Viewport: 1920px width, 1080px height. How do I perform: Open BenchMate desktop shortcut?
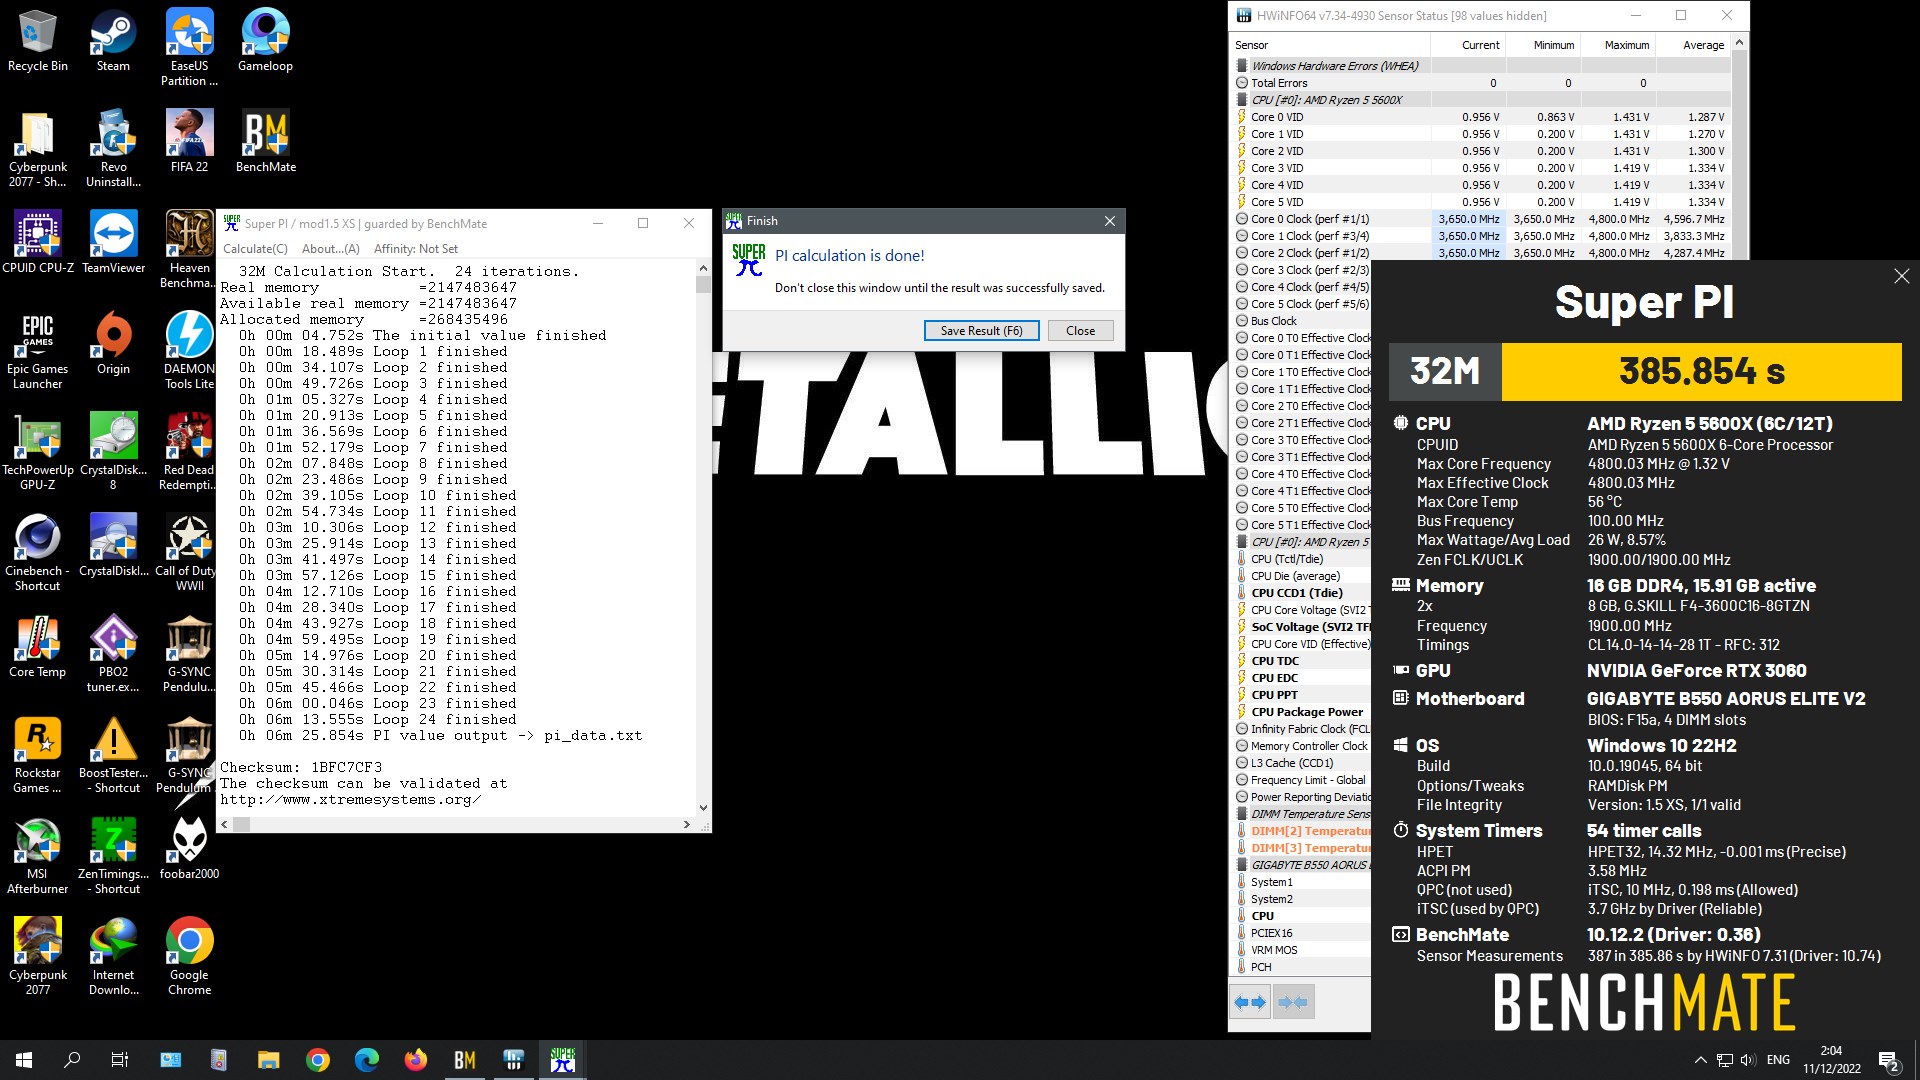(x=265, y=142)
